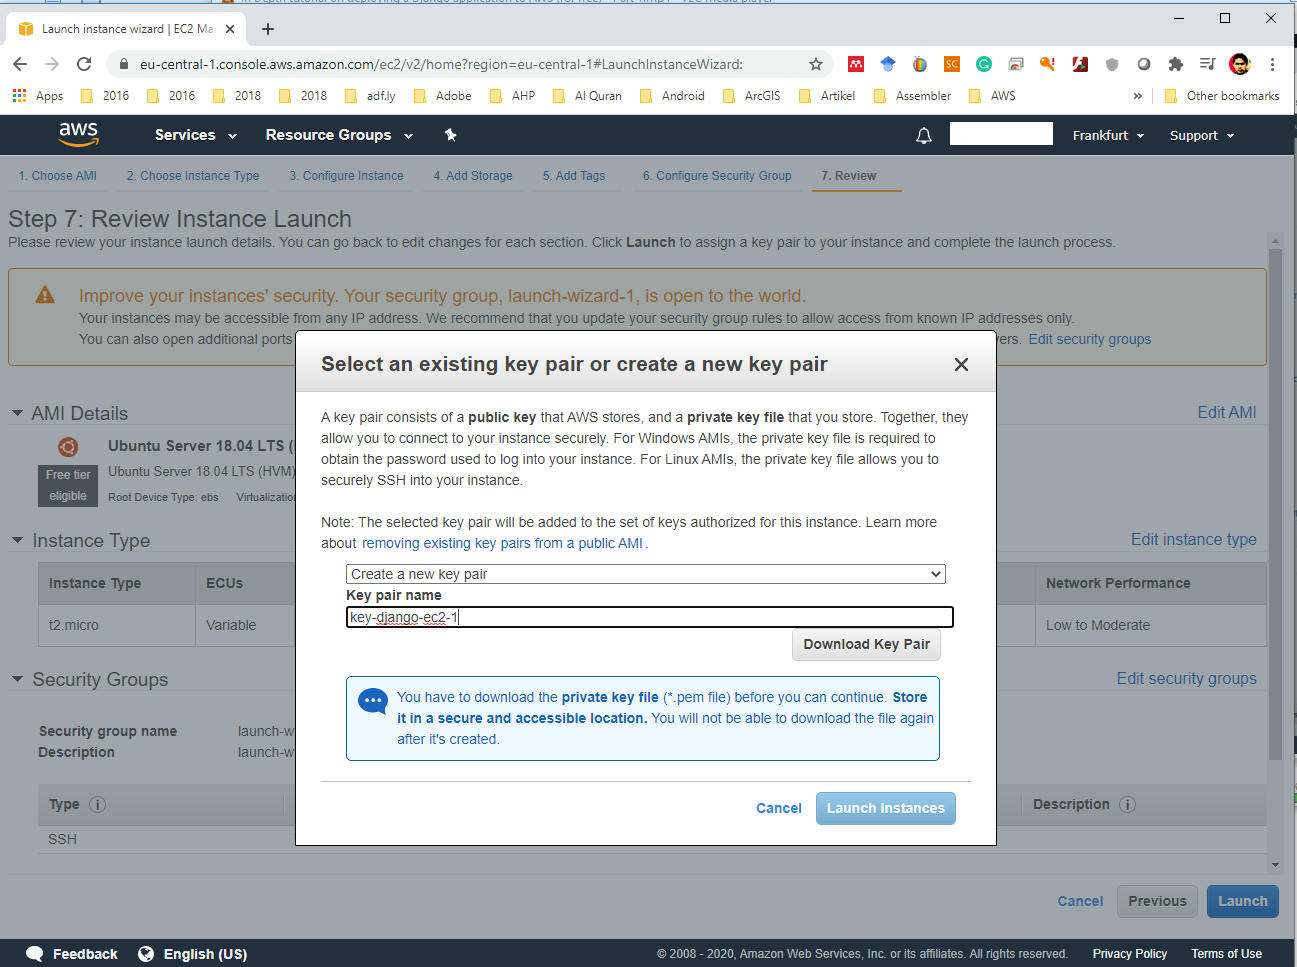Click the Mendeley extension icon
The width and height of the screenshot is (1297, 967).
pyautogui.click(x=856, y=64)
